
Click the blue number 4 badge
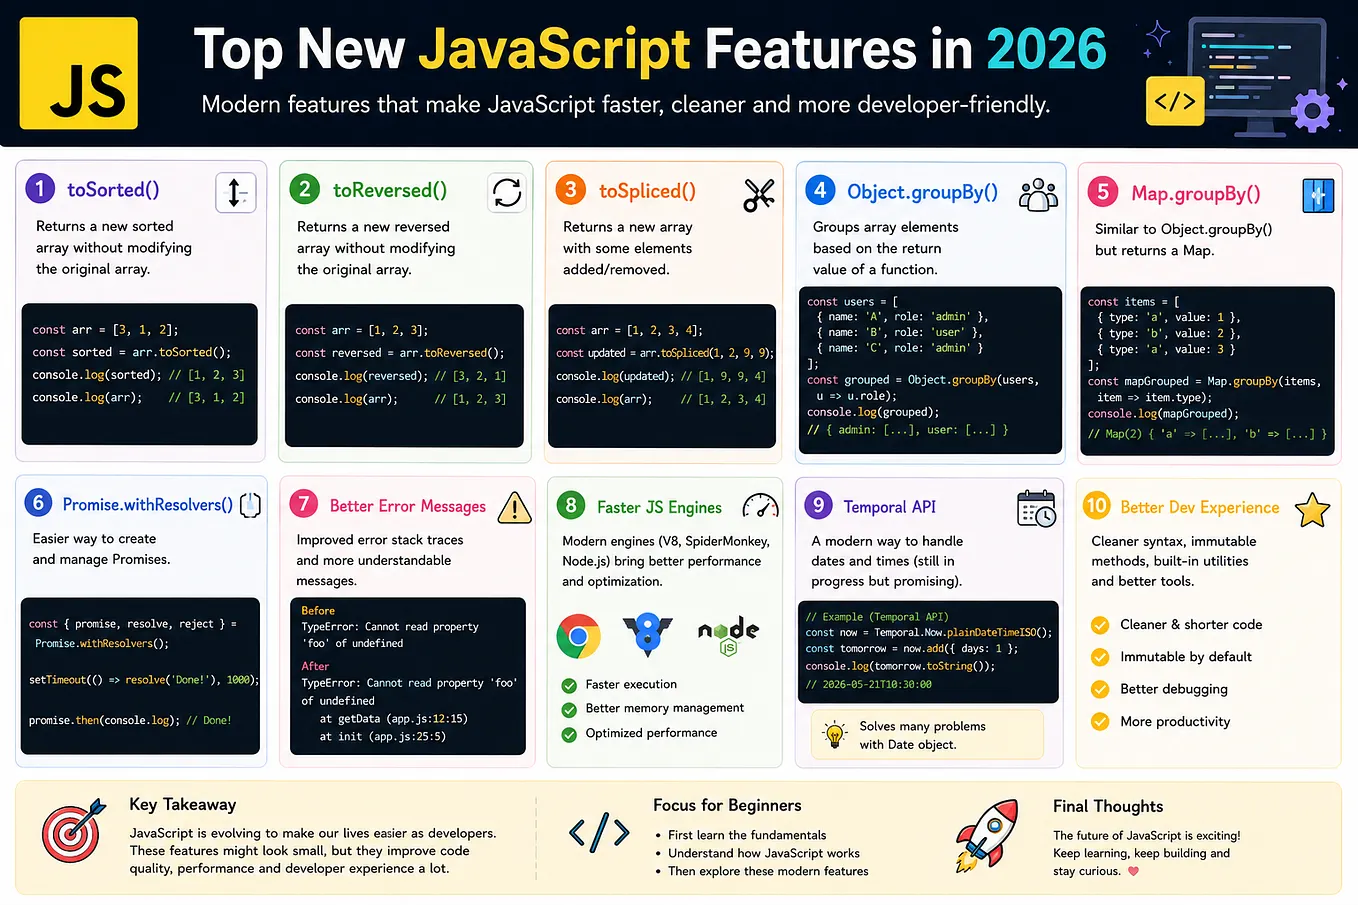(820, 191)
